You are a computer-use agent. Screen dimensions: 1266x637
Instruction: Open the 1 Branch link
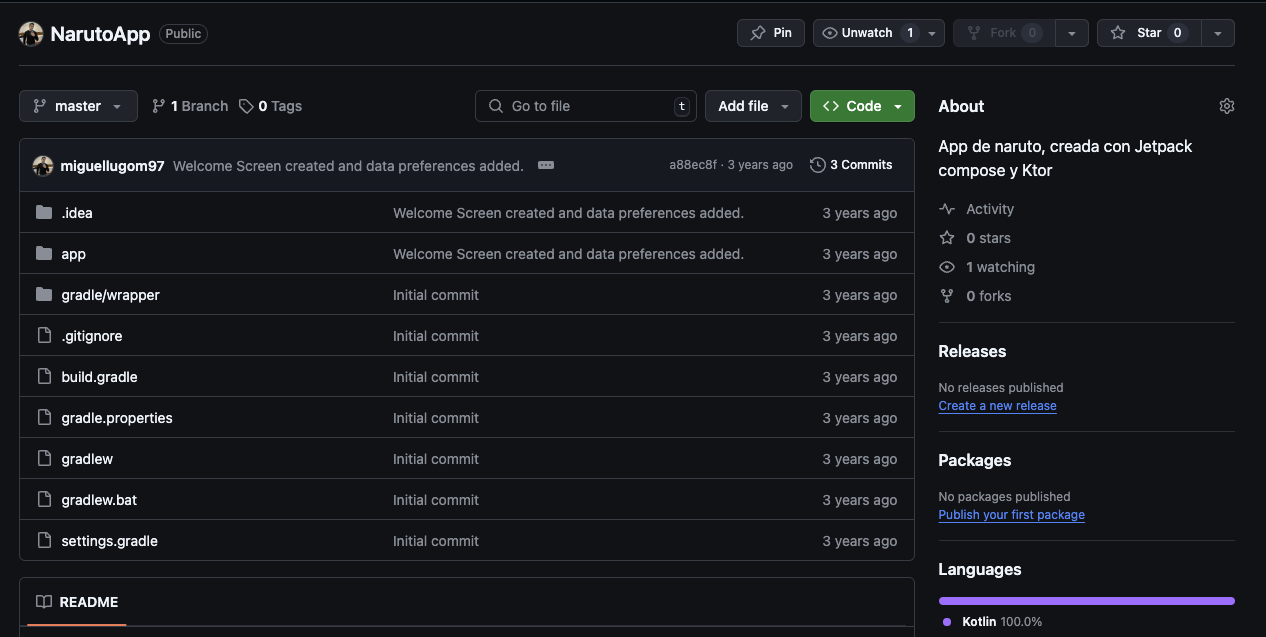pos(190,106)
